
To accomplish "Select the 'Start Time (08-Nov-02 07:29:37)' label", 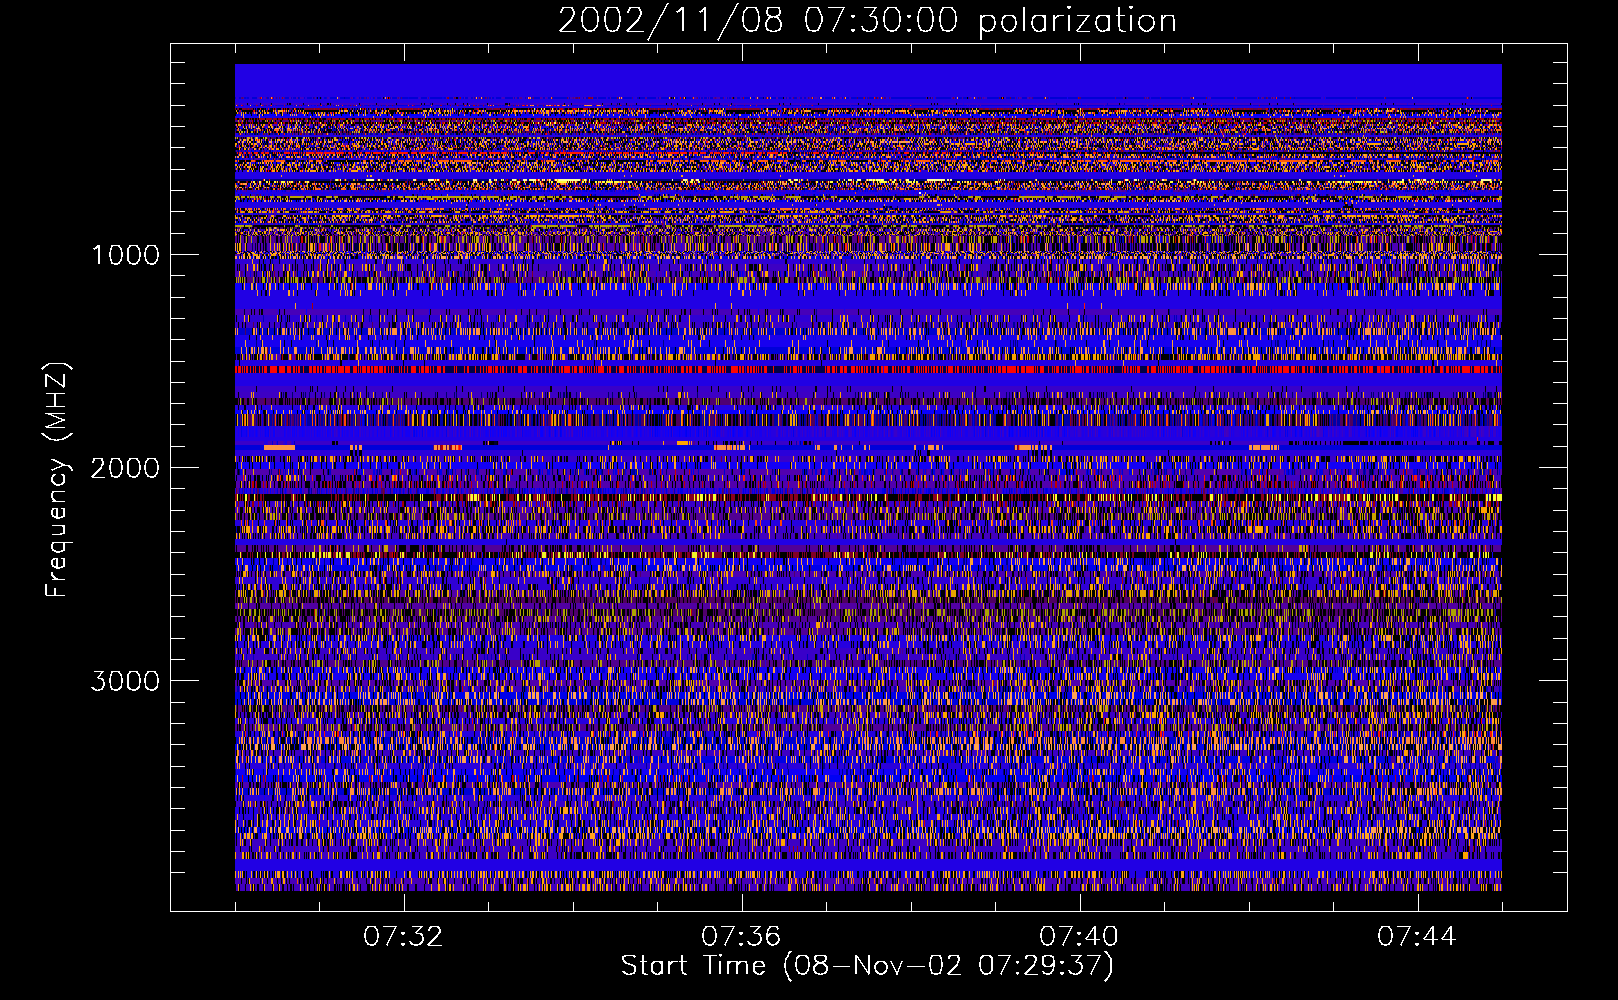I will pyautogui.click(x=867, y=966).
